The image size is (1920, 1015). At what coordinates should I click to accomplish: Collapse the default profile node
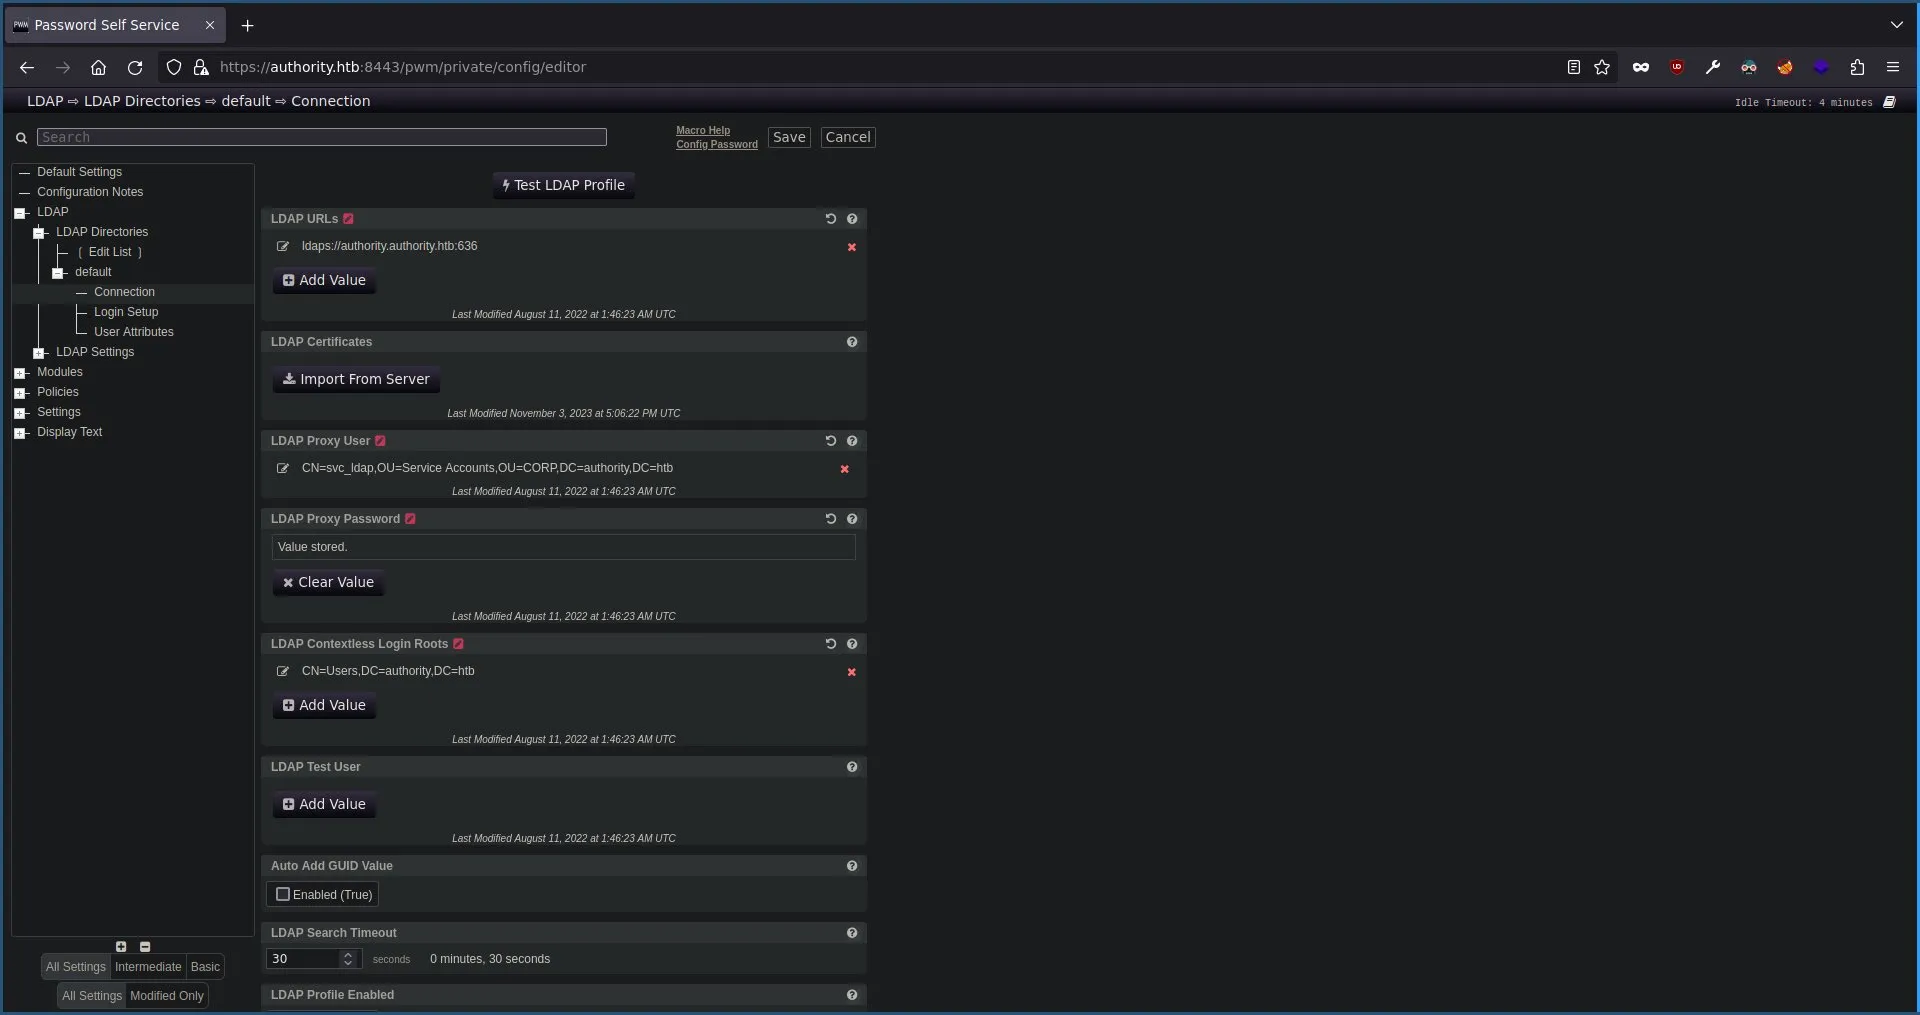click(x=58, y=273)
